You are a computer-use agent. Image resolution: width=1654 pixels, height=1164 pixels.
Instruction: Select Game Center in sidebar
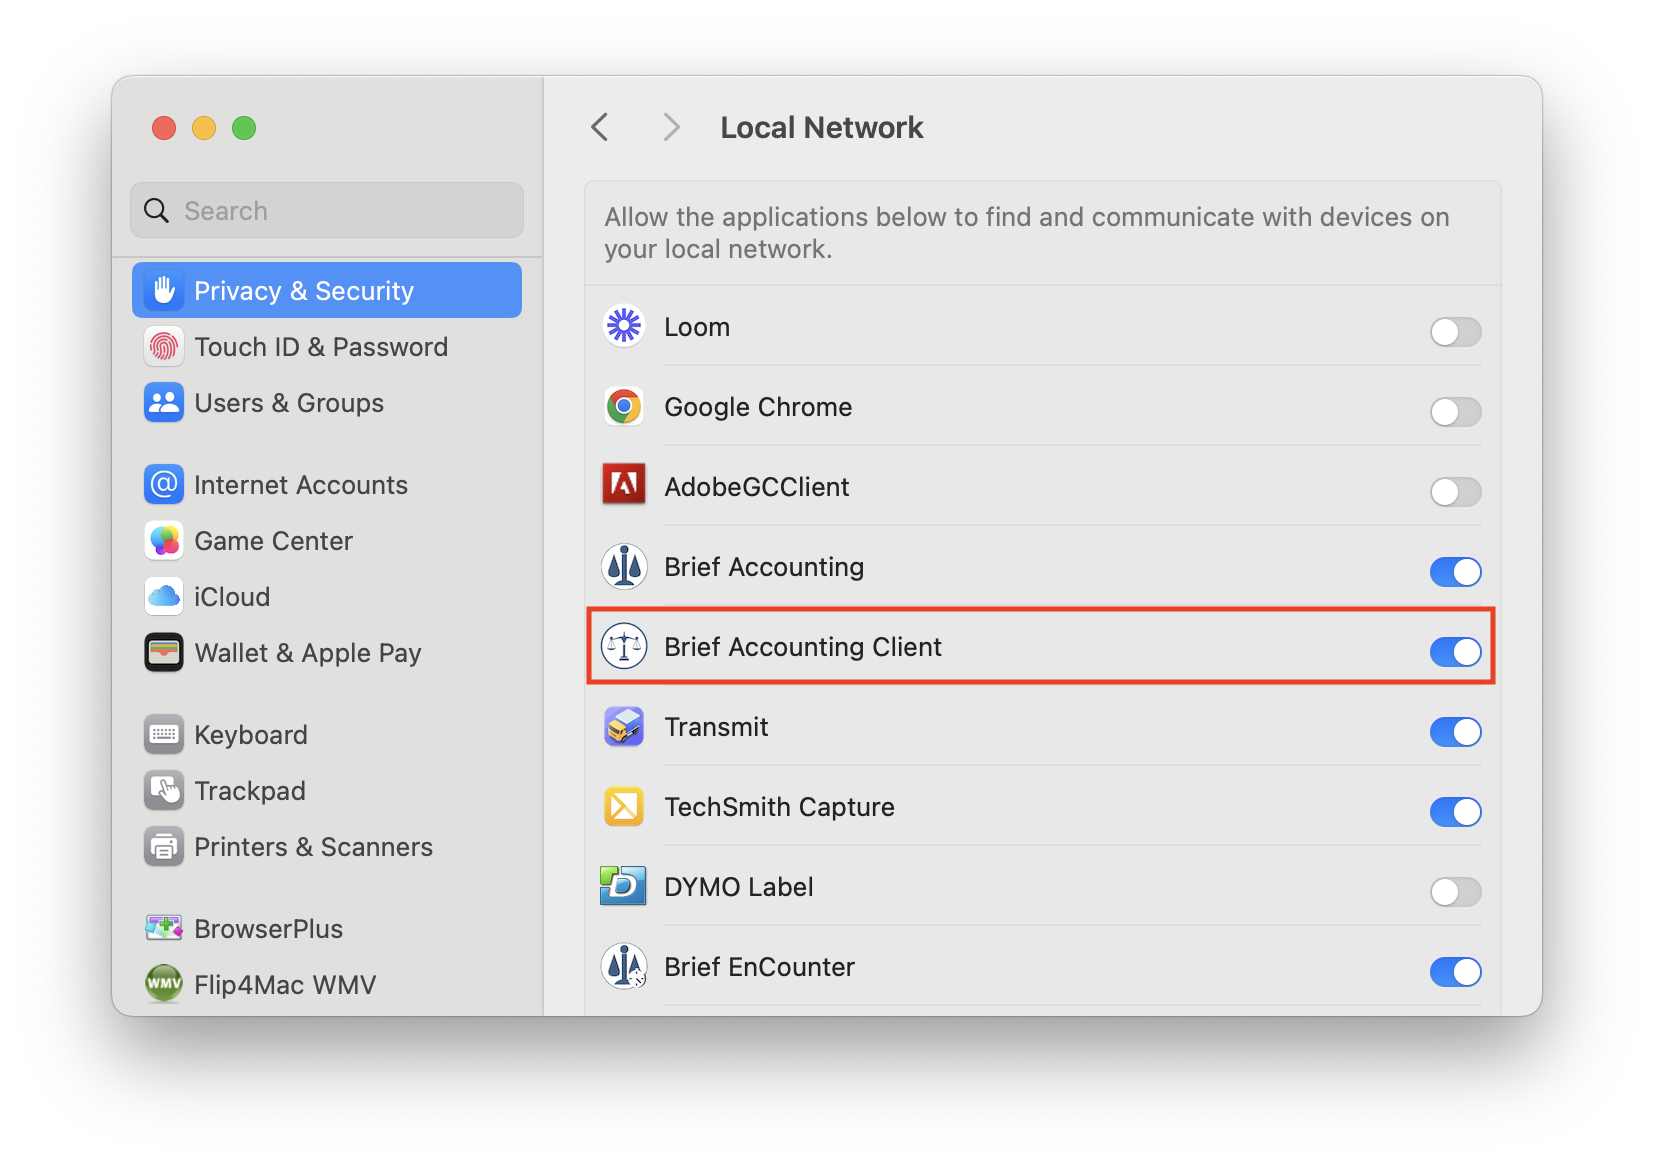pos(274,541)
